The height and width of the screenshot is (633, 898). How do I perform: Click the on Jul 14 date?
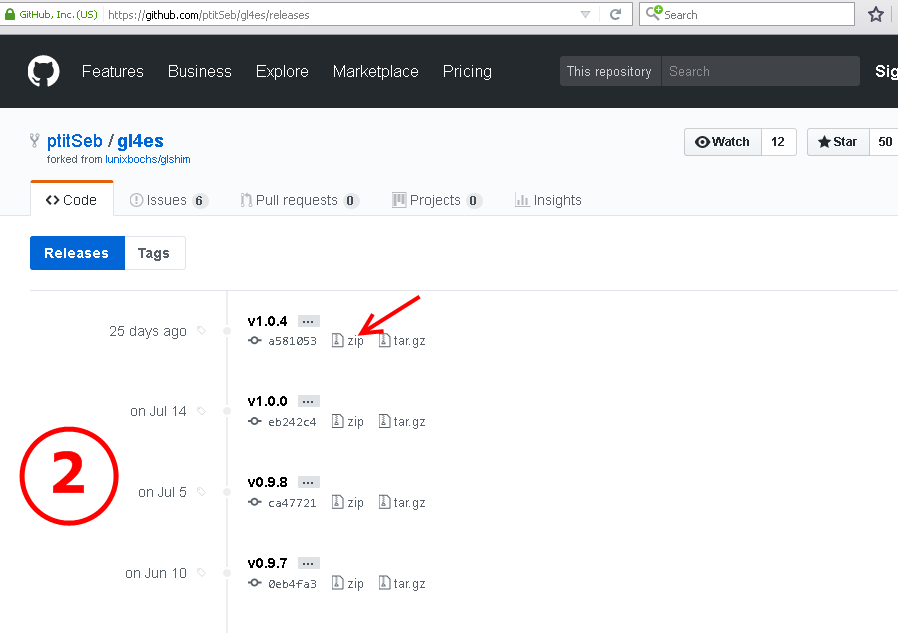pos(158,411)
